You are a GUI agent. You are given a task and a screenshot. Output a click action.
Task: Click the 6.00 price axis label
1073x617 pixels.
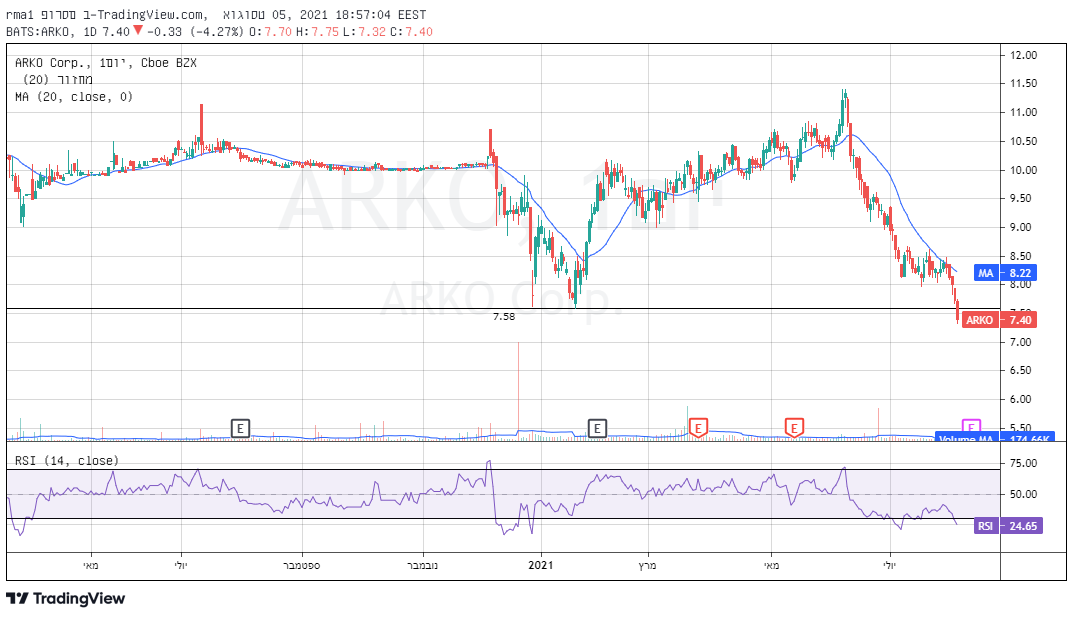(x=1021, y=399)
